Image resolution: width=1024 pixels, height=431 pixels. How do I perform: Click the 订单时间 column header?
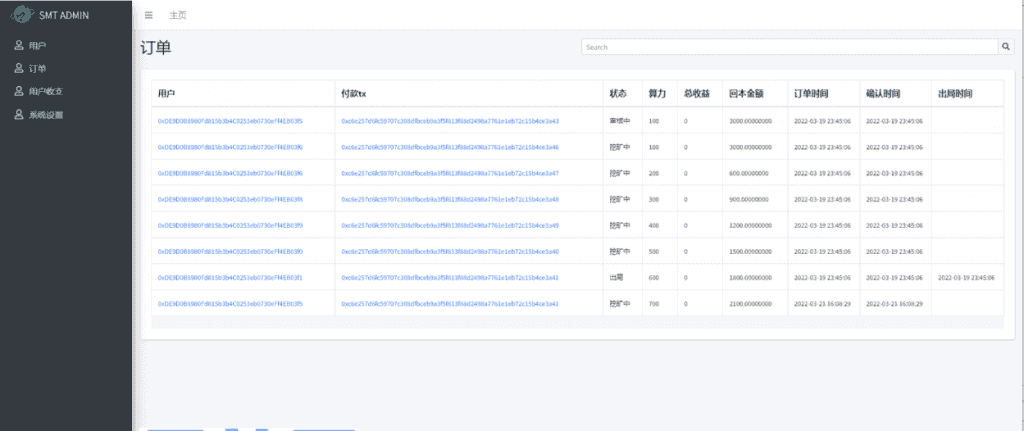tap(812, 93)
